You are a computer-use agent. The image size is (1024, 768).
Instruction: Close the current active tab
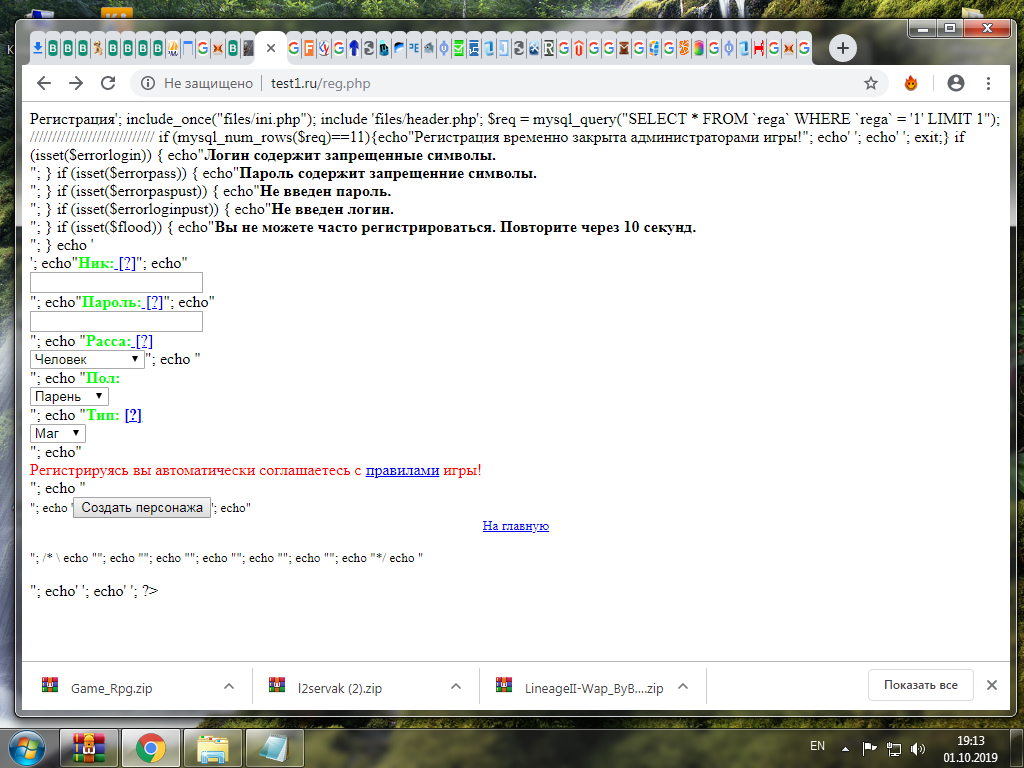[270, 47]
